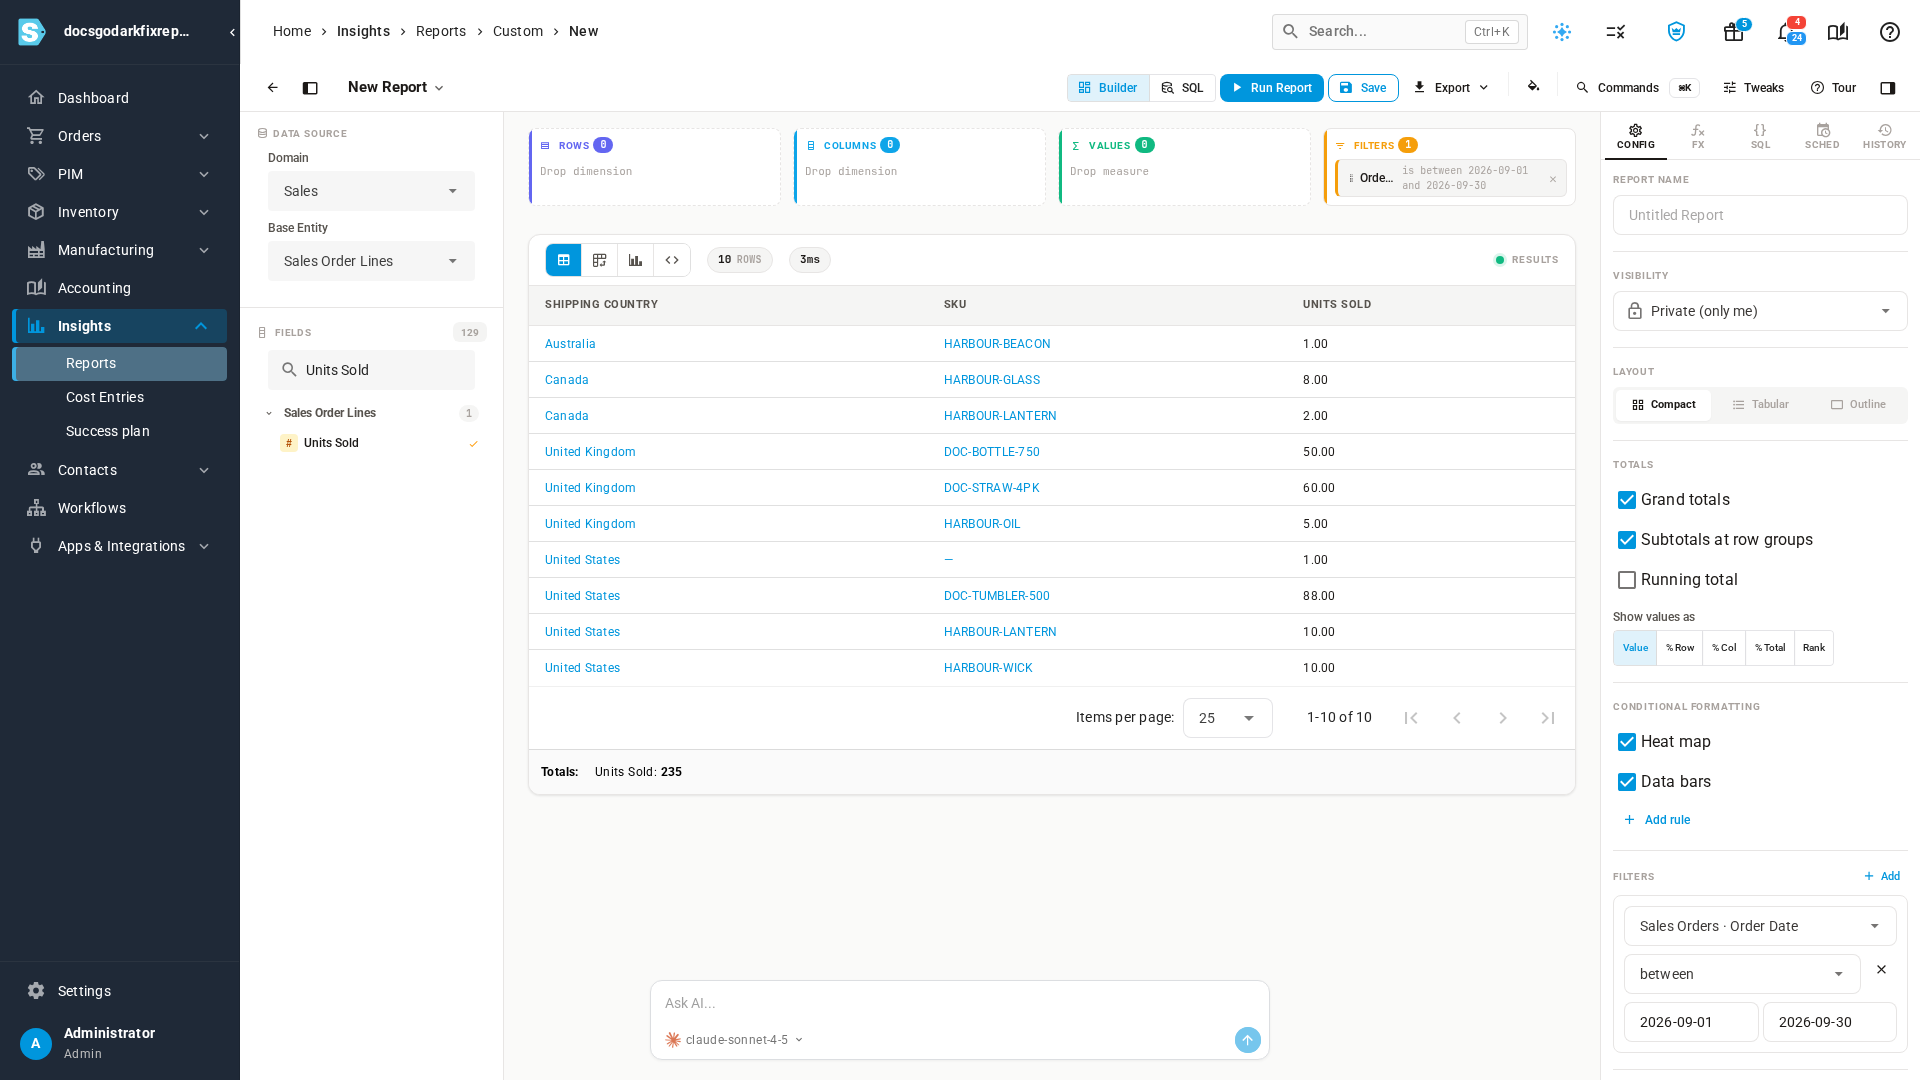Open the Domain Sales dropdown

click(x=371, y=191)
